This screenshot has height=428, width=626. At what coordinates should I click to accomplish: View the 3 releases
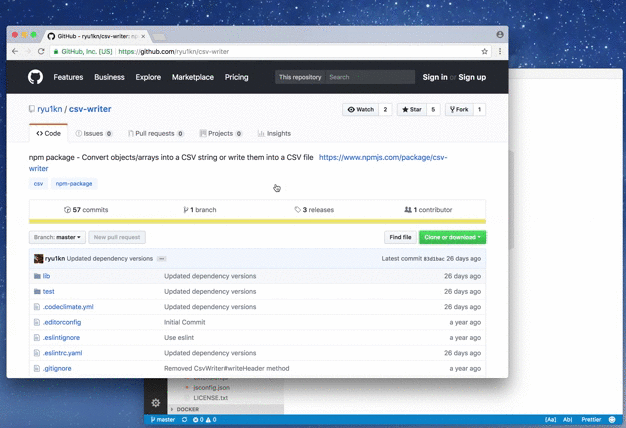click(314, 210)
